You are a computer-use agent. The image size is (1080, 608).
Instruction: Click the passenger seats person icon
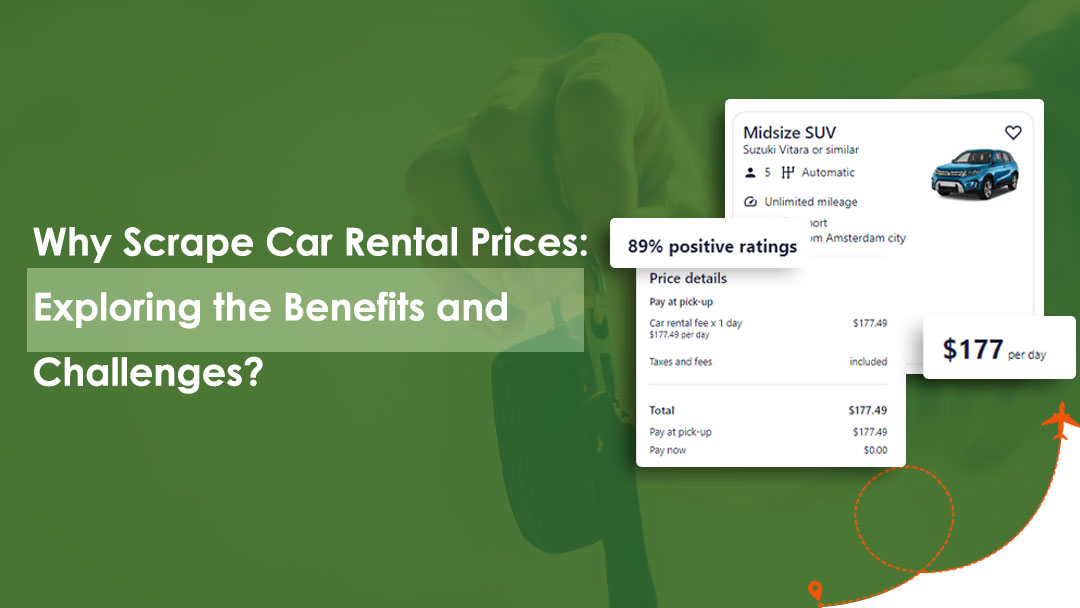751,172
